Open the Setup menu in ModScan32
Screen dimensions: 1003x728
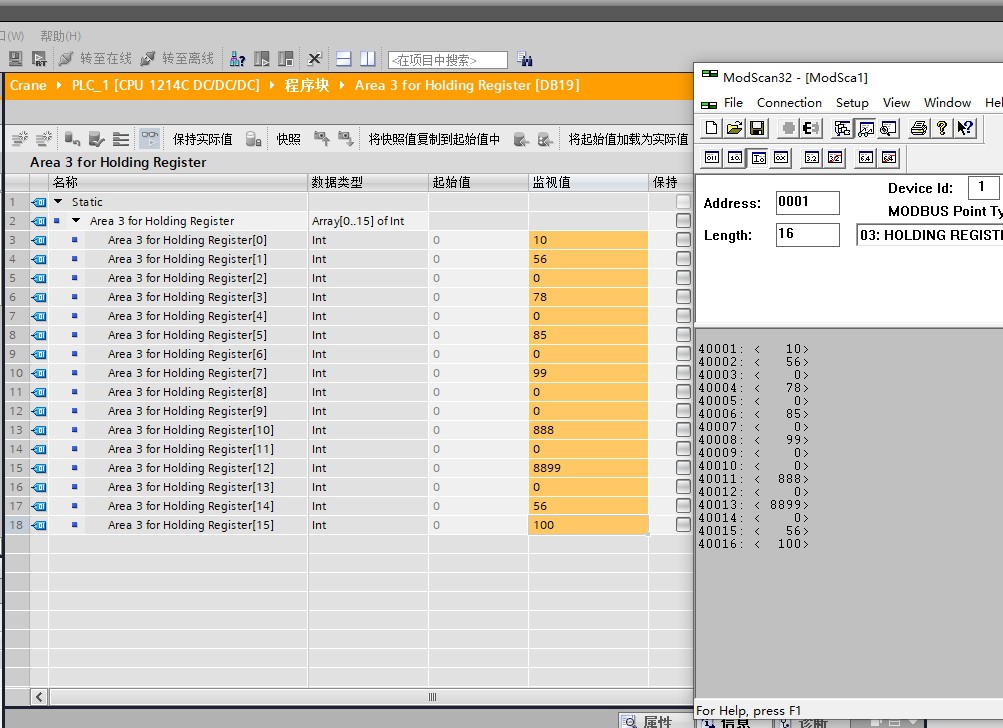coord(852,102)
